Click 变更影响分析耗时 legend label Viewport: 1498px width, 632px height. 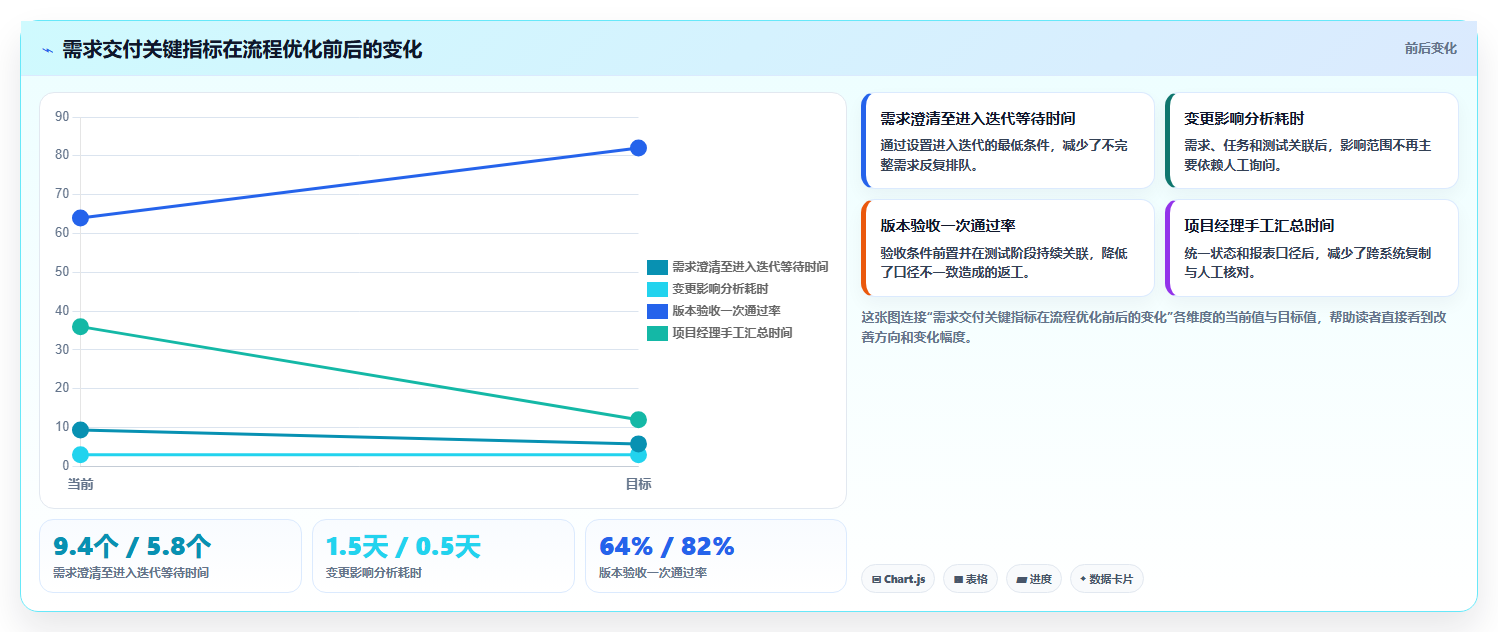[x=720, y=289]
